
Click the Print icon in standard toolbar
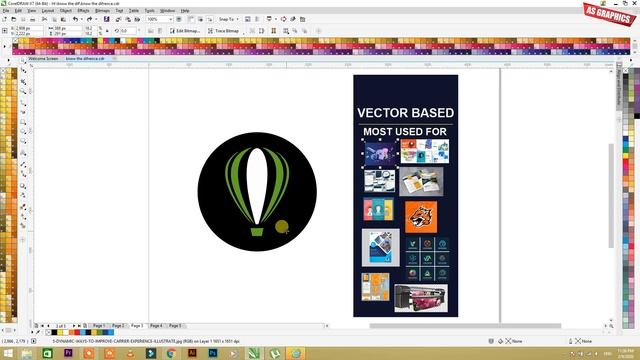coord(32,19)
